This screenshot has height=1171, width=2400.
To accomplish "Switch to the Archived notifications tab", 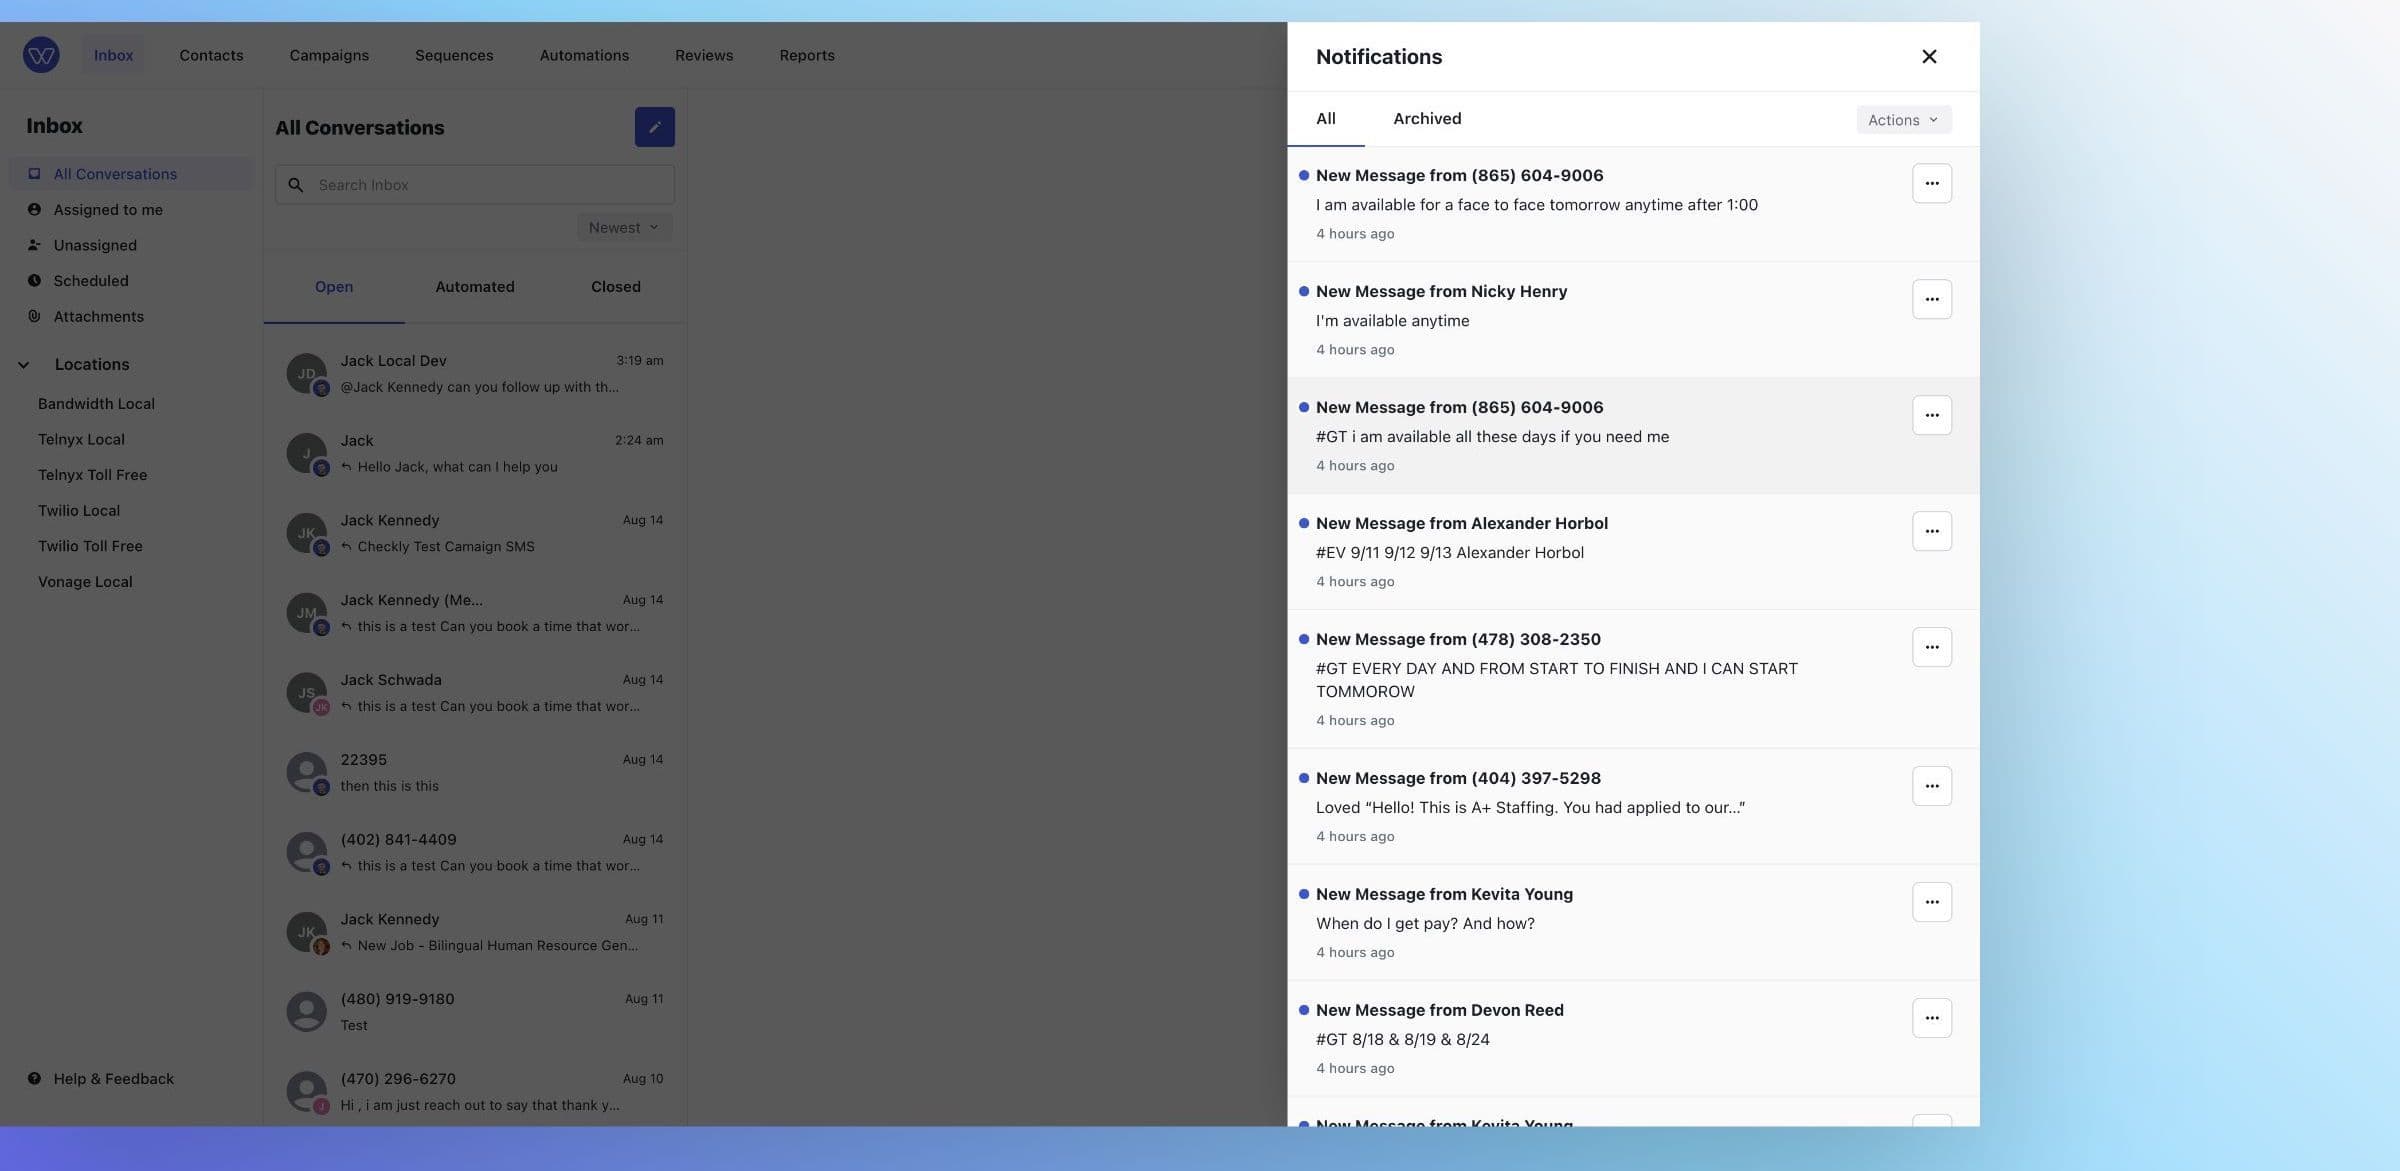I will click(1426, 118).
